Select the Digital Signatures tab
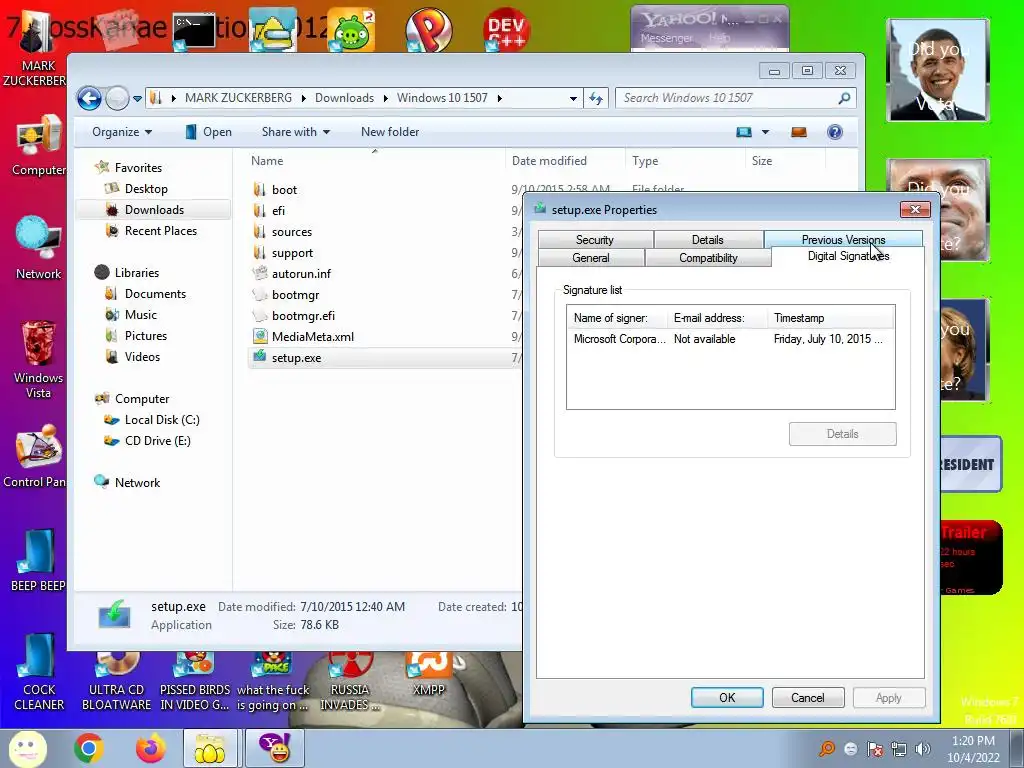 coord(848,257)
